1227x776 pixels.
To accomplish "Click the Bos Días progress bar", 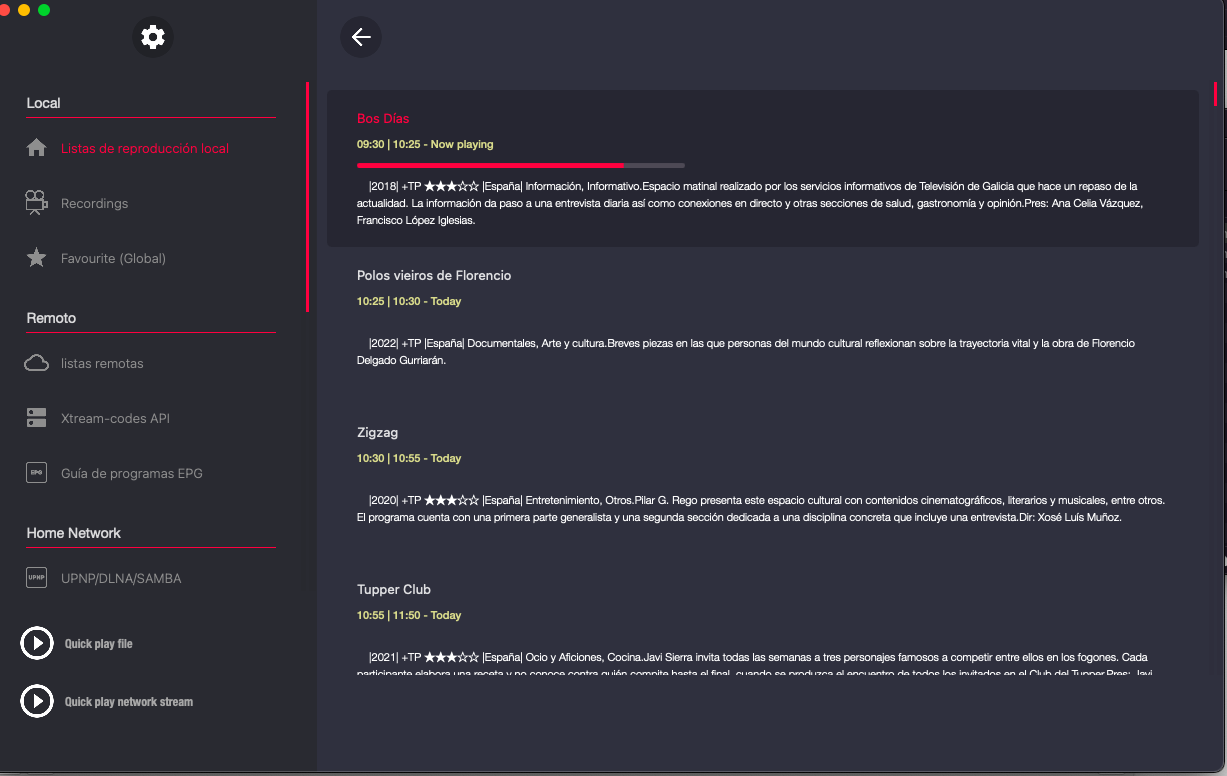I will (520, 165).
